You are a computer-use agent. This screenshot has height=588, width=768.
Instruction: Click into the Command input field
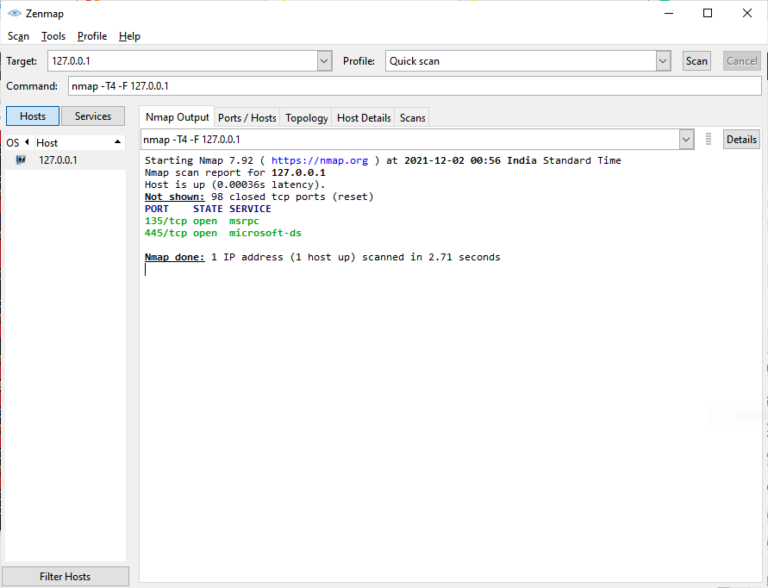[414, 86]
